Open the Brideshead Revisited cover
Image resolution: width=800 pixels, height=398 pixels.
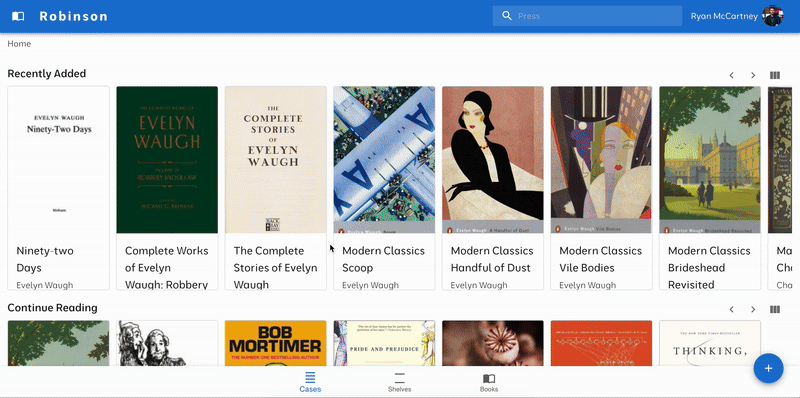[x=710, y=160]
